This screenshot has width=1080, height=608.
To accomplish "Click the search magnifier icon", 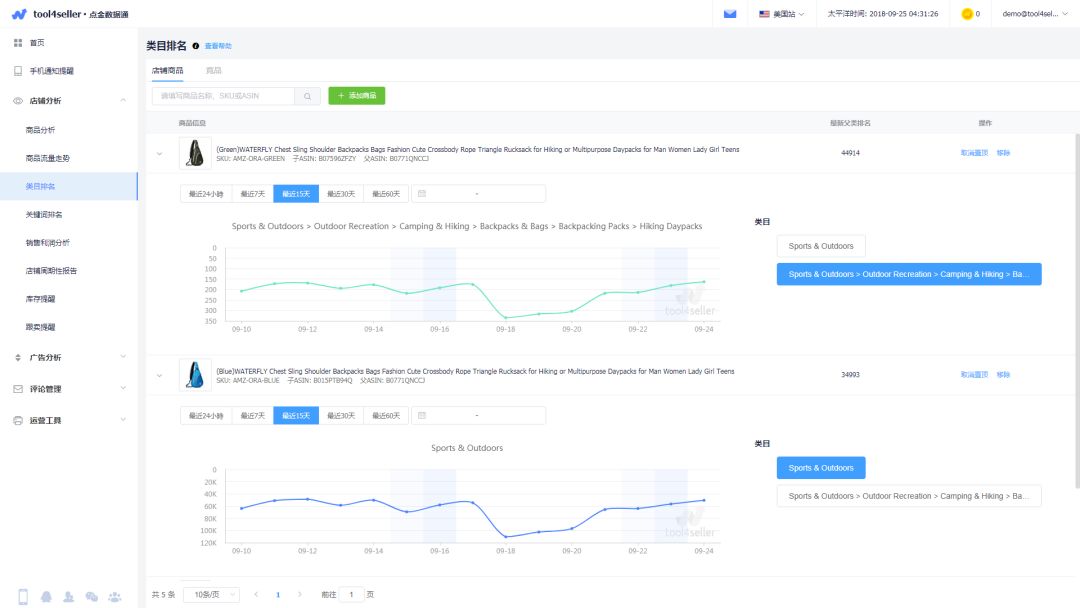I will point(307,96).
